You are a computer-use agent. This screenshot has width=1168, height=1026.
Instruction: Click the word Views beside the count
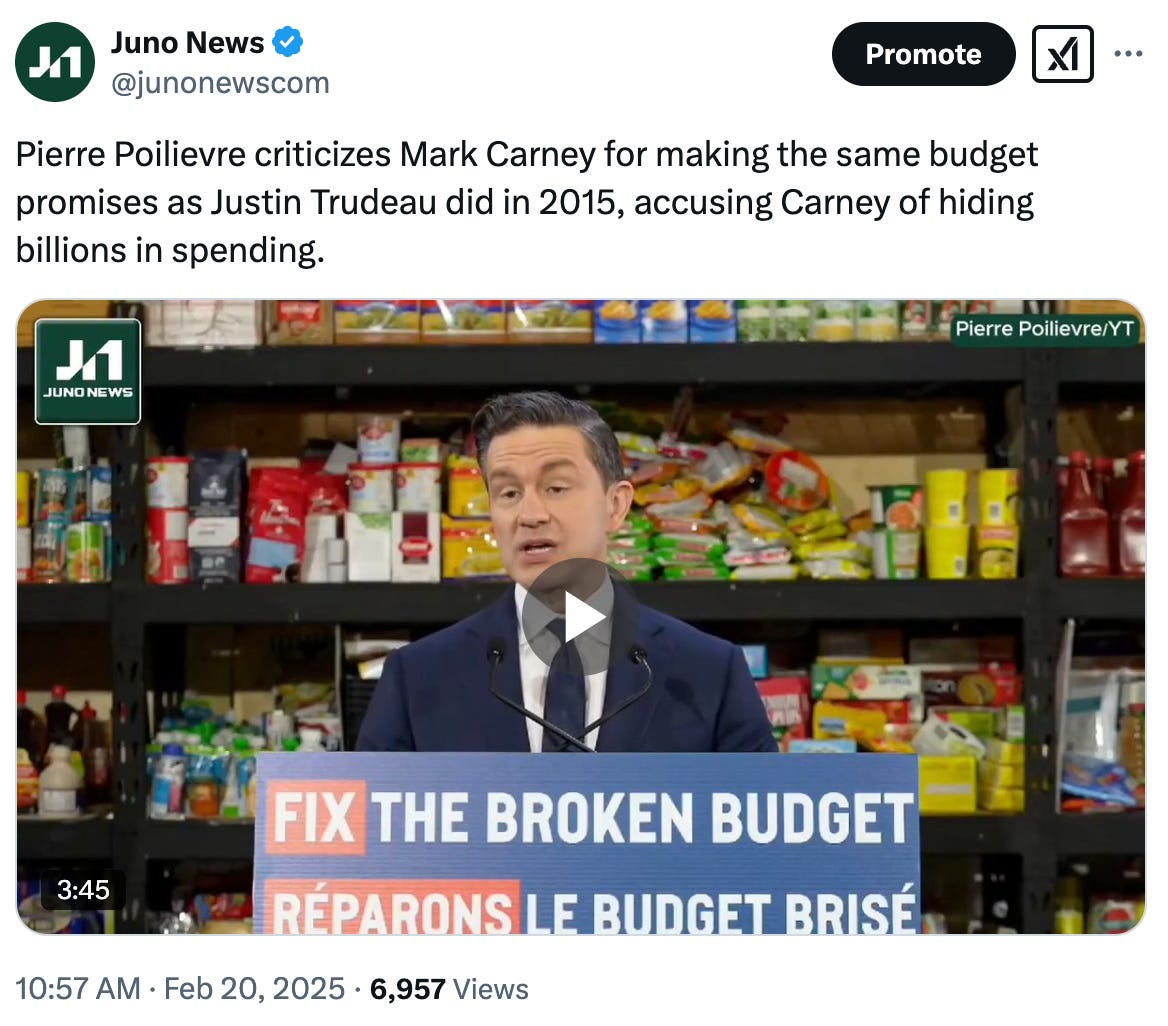click(x=491, y=989)
